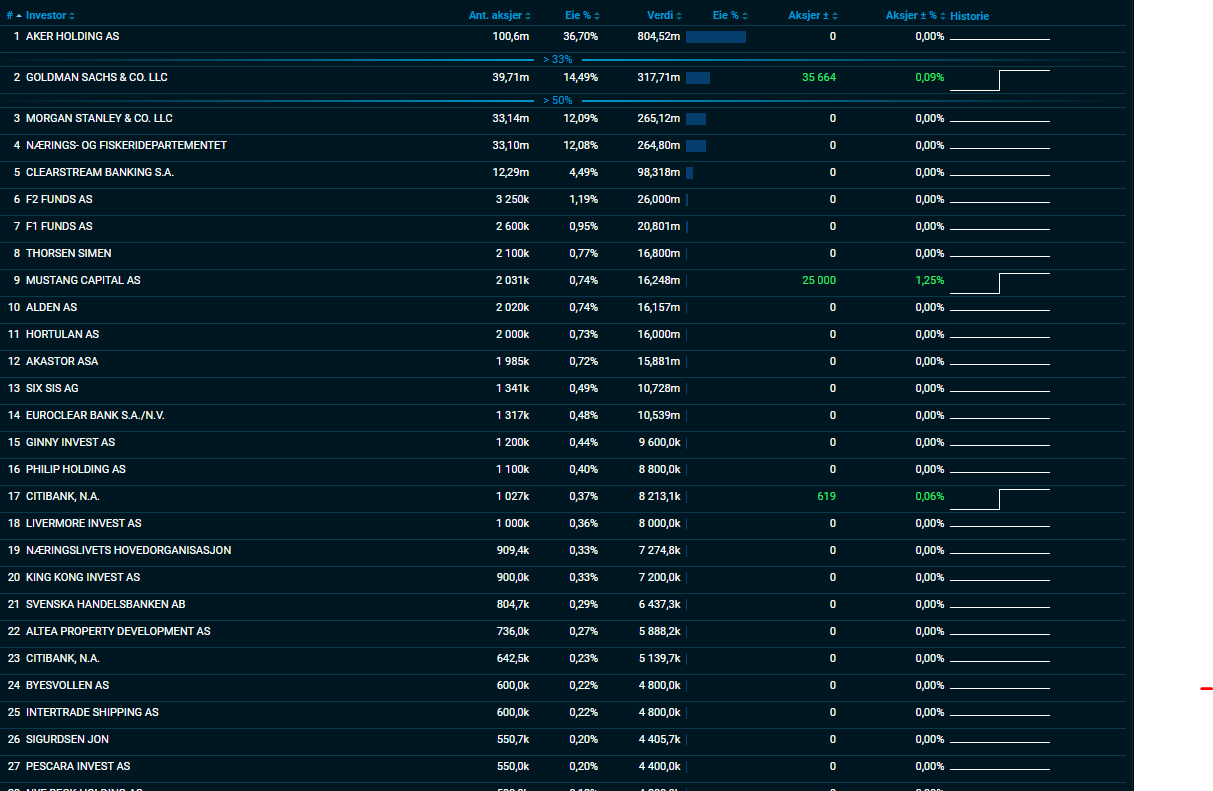Image resolution: width=1213 pixels, height=791 pixels.
Task: Click the 317,71m Verdi value
Action: (x=659, y=77)
